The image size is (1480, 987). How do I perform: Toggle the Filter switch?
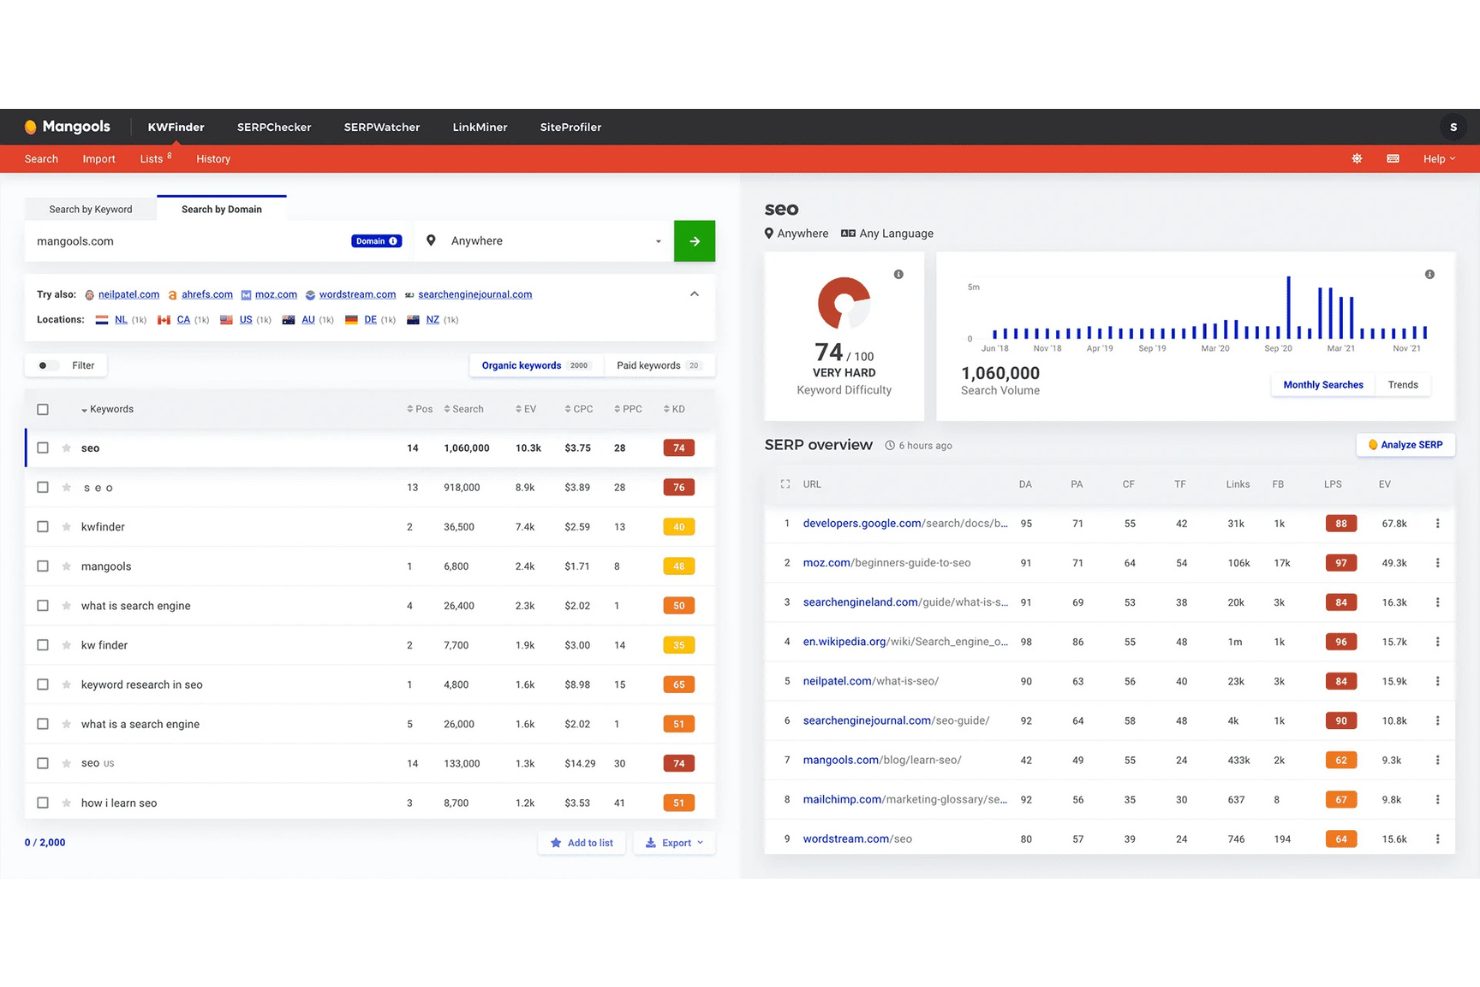pyautogui.click(x=46, y=366)
